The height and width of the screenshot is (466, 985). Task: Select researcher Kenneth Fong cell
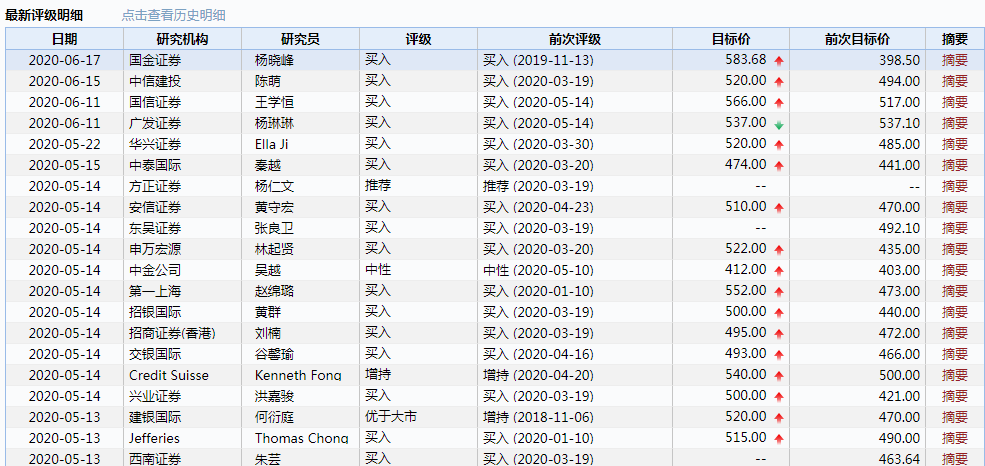(300, 376)
